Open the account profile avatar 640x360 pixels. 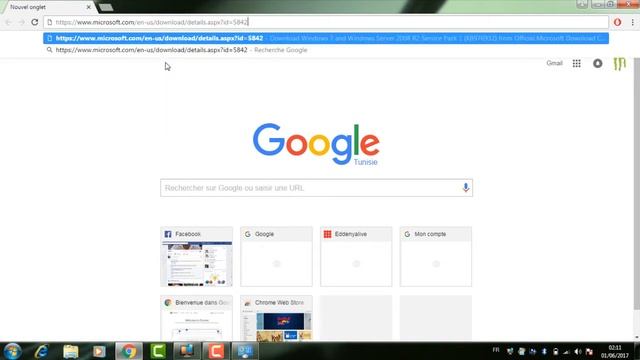point(620,63)
